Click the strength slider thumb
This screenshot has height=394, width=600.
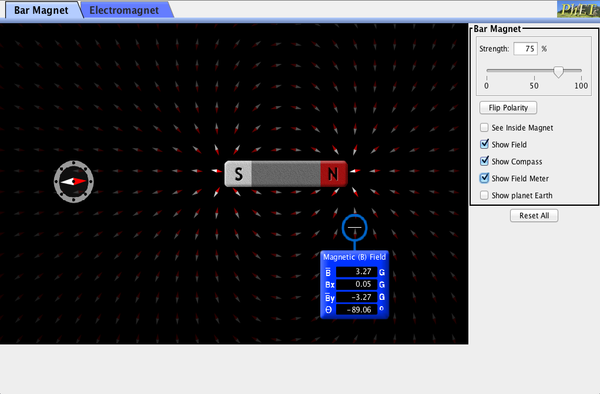coord(558,72)
